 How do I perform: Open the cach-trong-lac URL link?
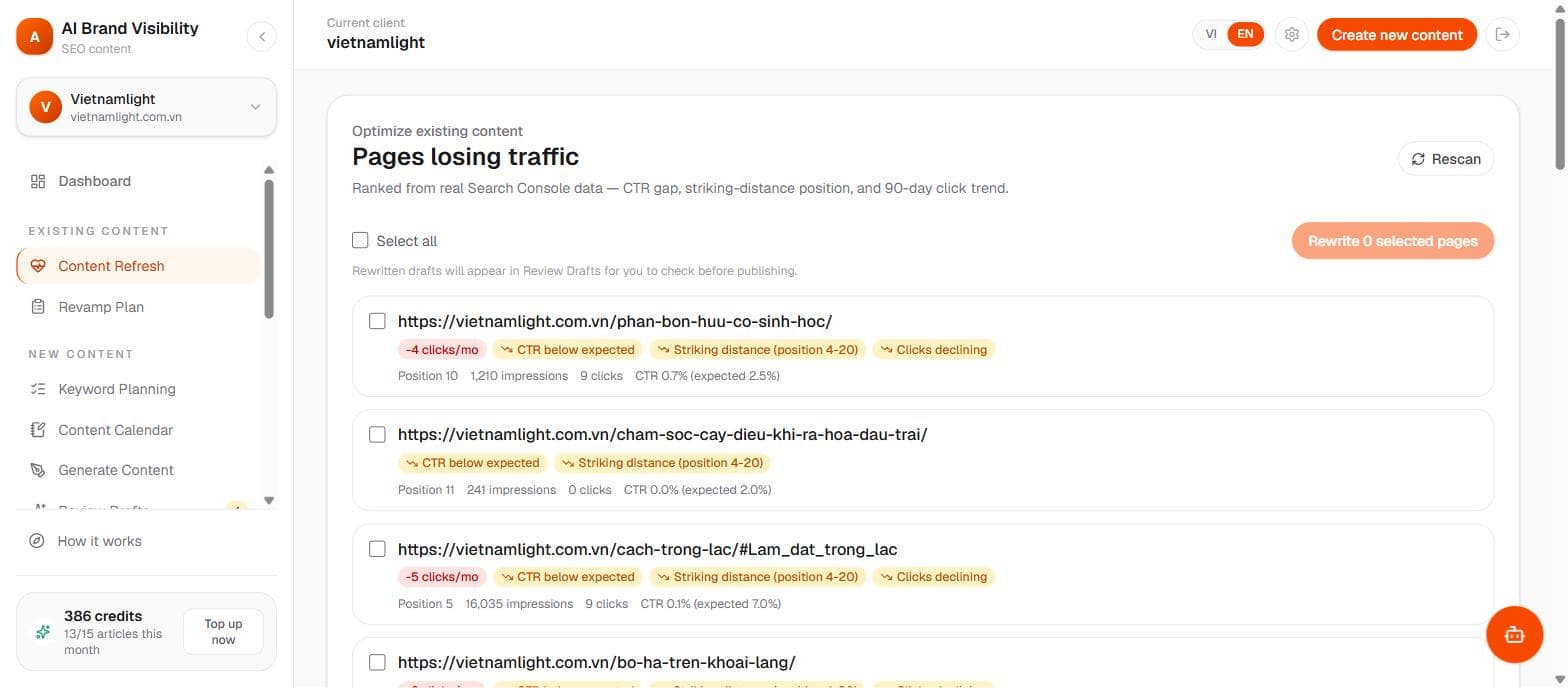[647, 549]
